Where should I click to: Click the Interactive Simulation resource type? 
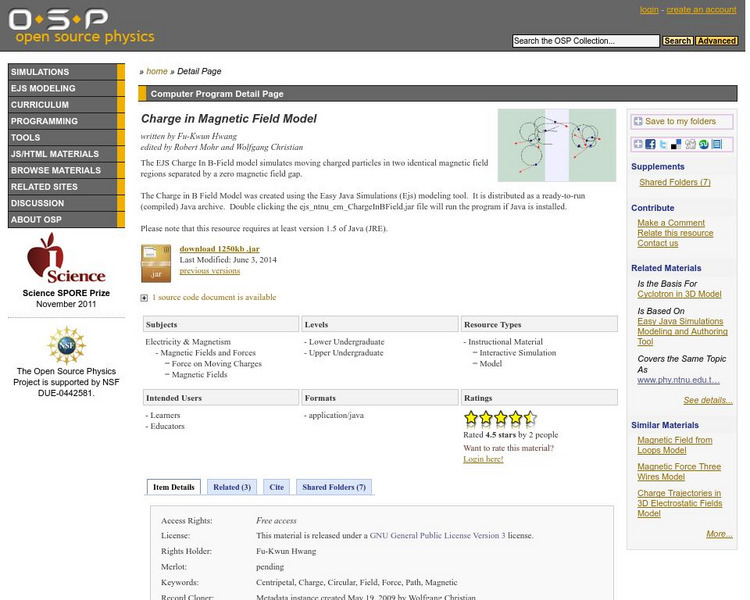[x=518, y=353]
